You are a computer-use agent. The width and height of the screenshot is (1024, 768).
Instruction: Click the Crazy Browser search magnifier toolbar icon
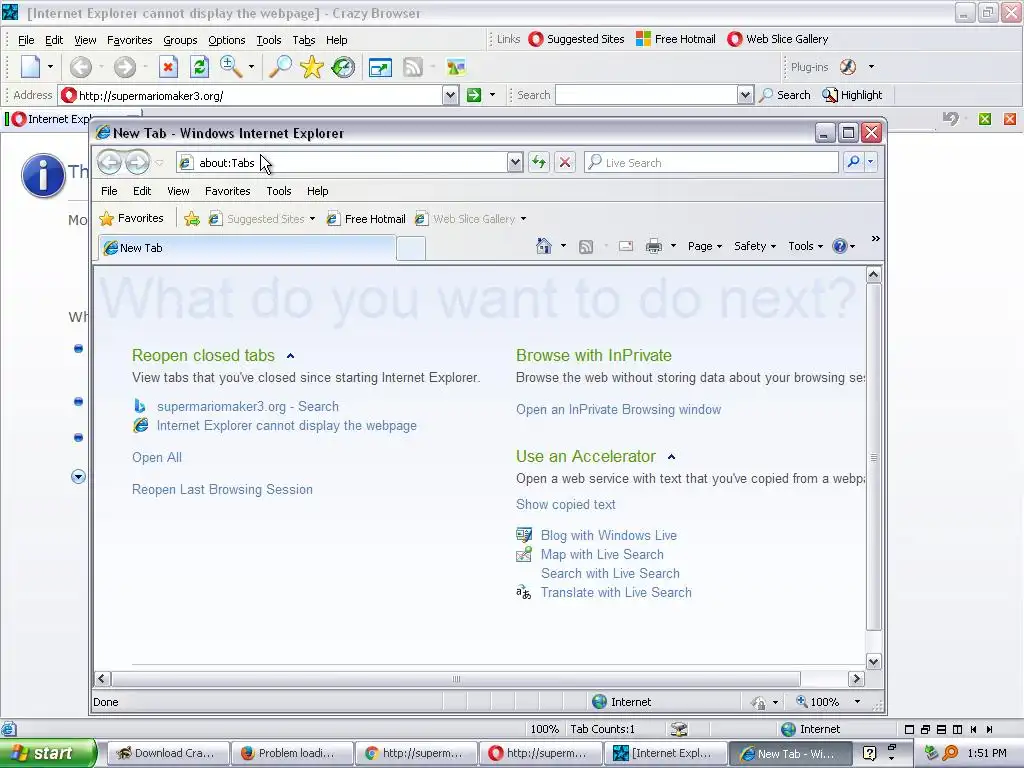click(281, 67)
